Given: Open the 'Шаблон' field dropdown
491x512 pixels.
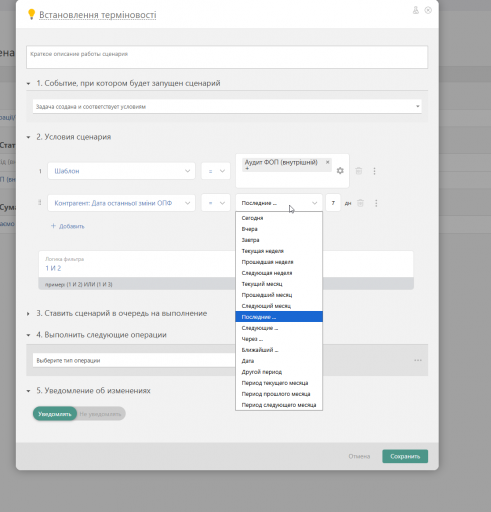Looking at the screenshot, I should click(121, 171).
